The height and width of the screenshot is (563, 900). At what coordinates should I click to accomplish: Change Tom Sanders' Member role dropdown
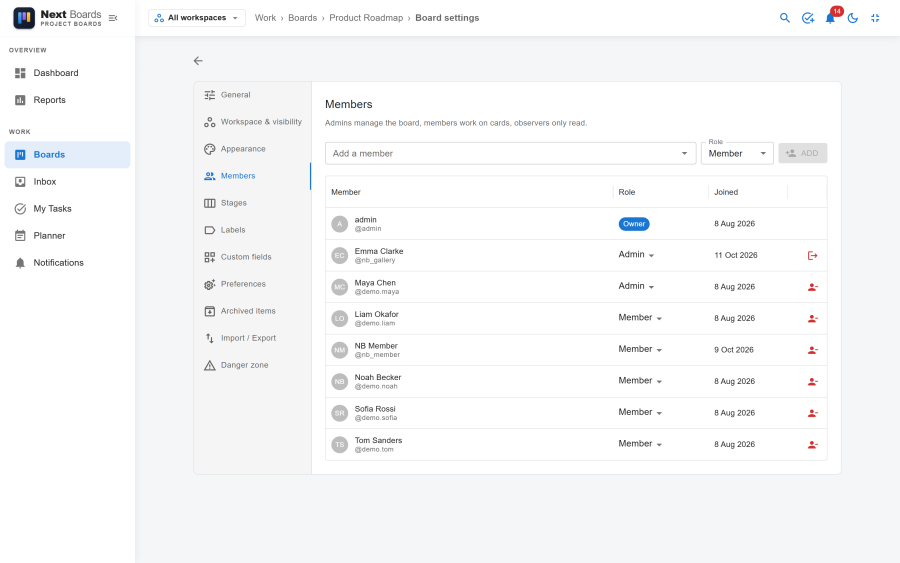[x=640, y=444]
